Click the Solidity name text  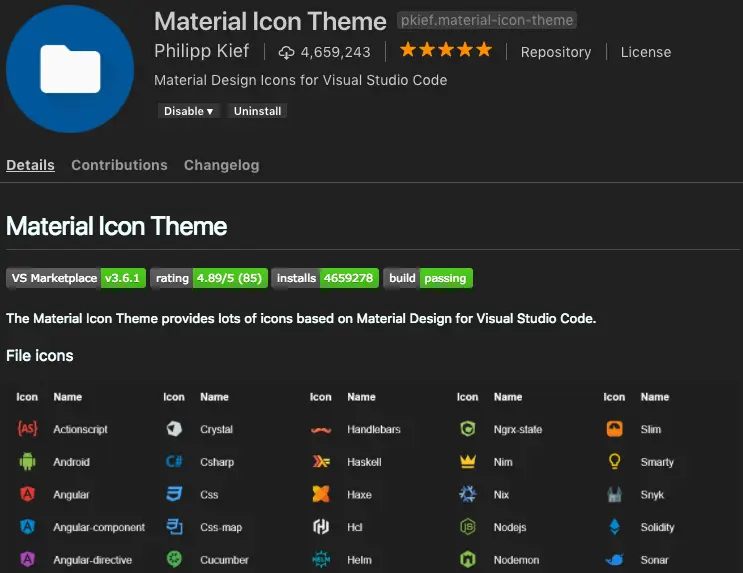coord(657,527)
